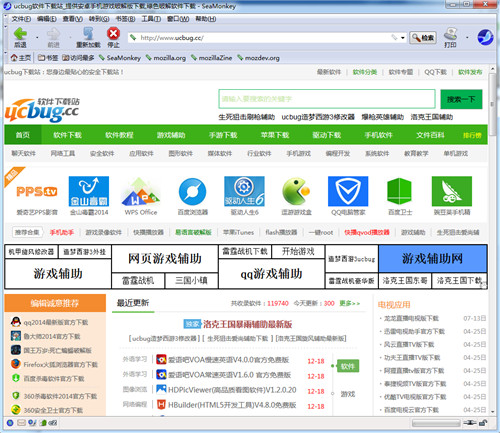Select the 手游下载 navigation tab
The width and height of the screenshot is (500, 433).
point(223,135)
